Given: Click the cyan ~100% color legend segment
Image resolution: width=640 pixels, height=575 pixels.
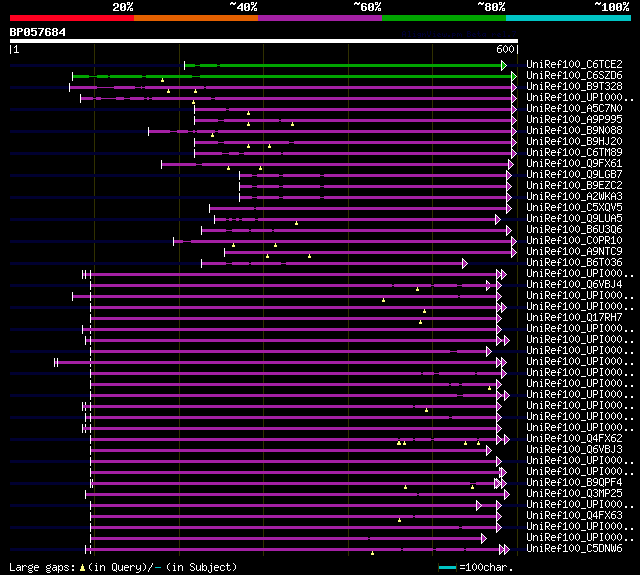Looking at the screenshot, I should click(x=569, y=18).
